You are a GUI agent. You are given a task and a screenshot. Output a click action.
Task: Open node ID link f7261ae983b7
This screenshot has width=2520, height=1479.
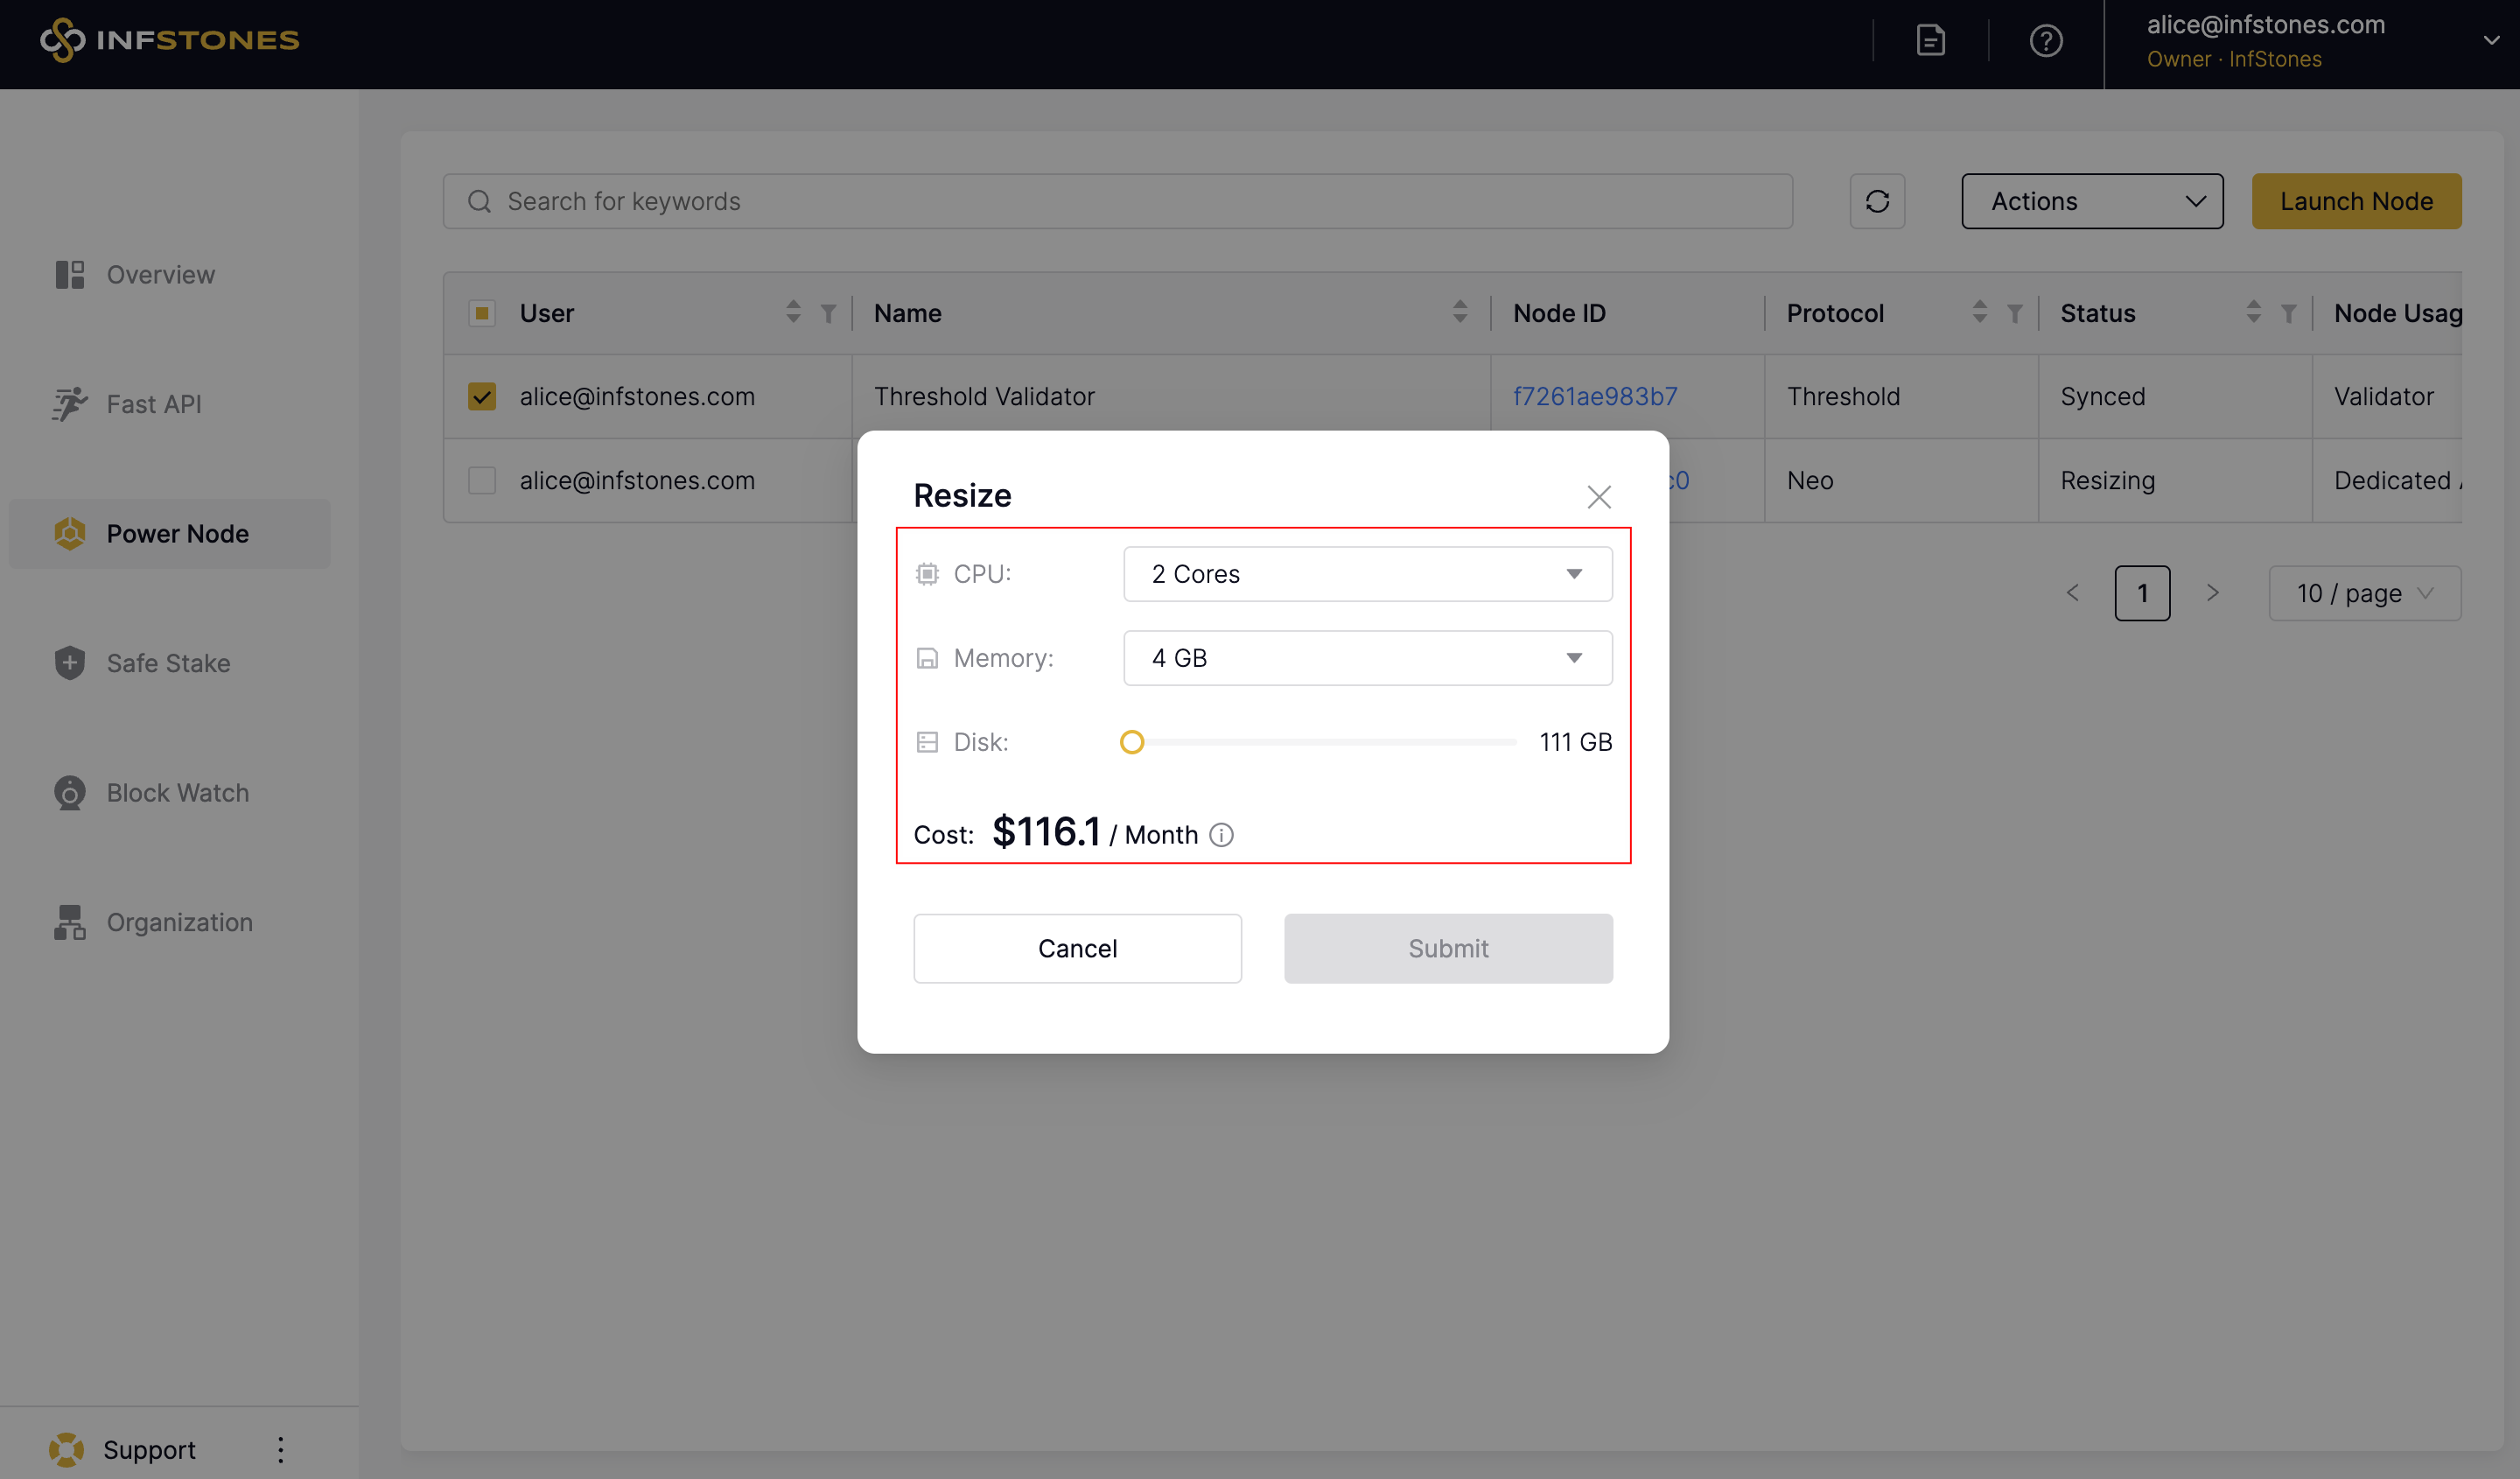pyautogui.click(x=1595, y=396)
